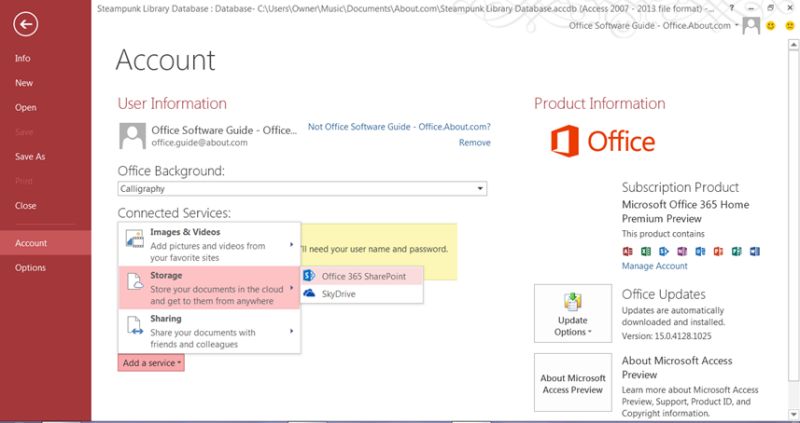The width and height of the screenshot is (800, 423).
Task: Click the Images & Videos picture icon
Action: coord(135,239)
